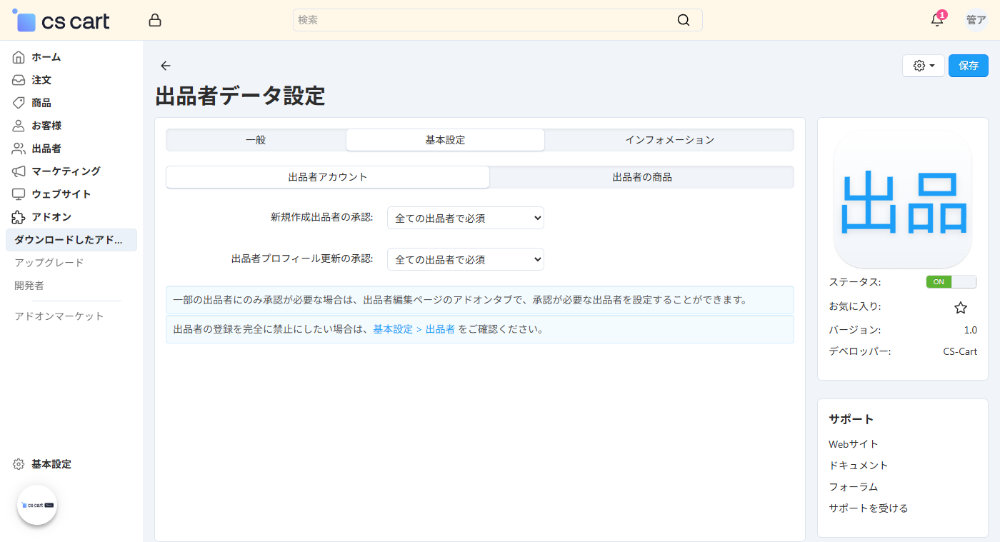The width and height of the screenshot is (1000, 542).
Task: Click the page title 出品者データ設定
Action: [x=240, y=96]
